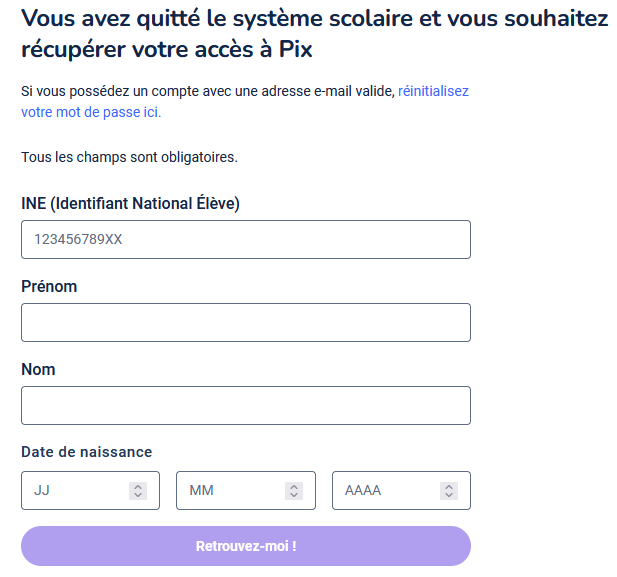Click the down arrow in the JJ day field
Screen dimensions: 617x577
click(x=138, y=495)
